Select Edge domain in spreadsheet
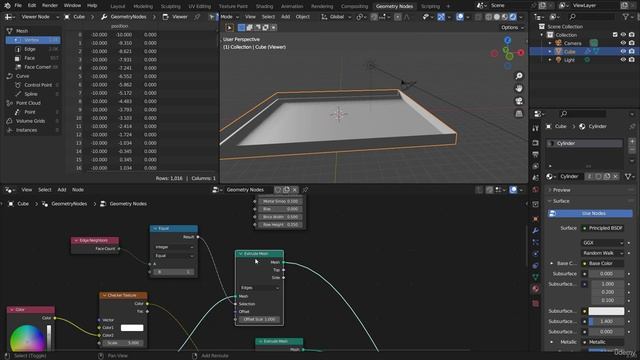This screenshot has width=640, height=360. 33,49
